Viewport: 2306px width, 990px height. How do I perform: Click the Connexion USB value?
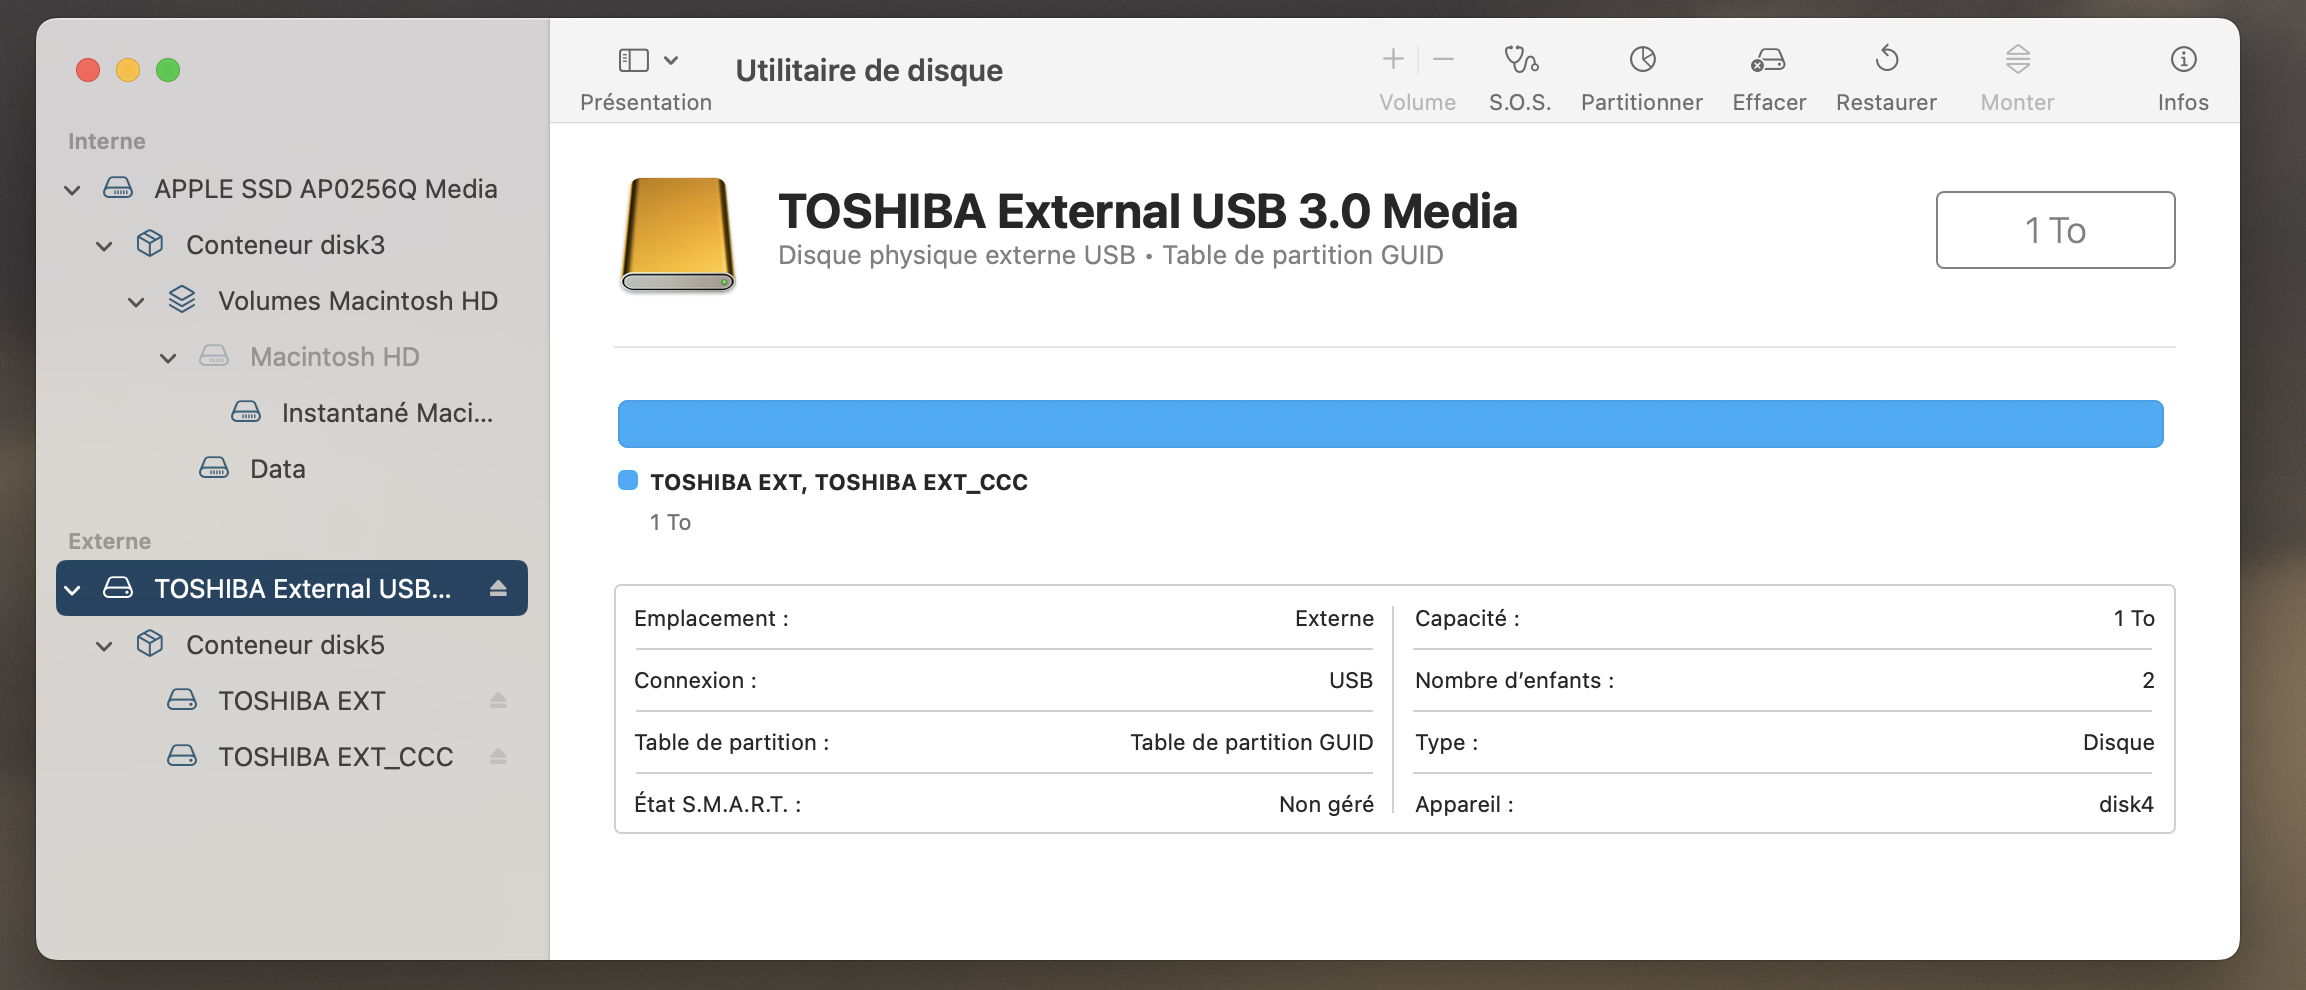[1351, 680]
